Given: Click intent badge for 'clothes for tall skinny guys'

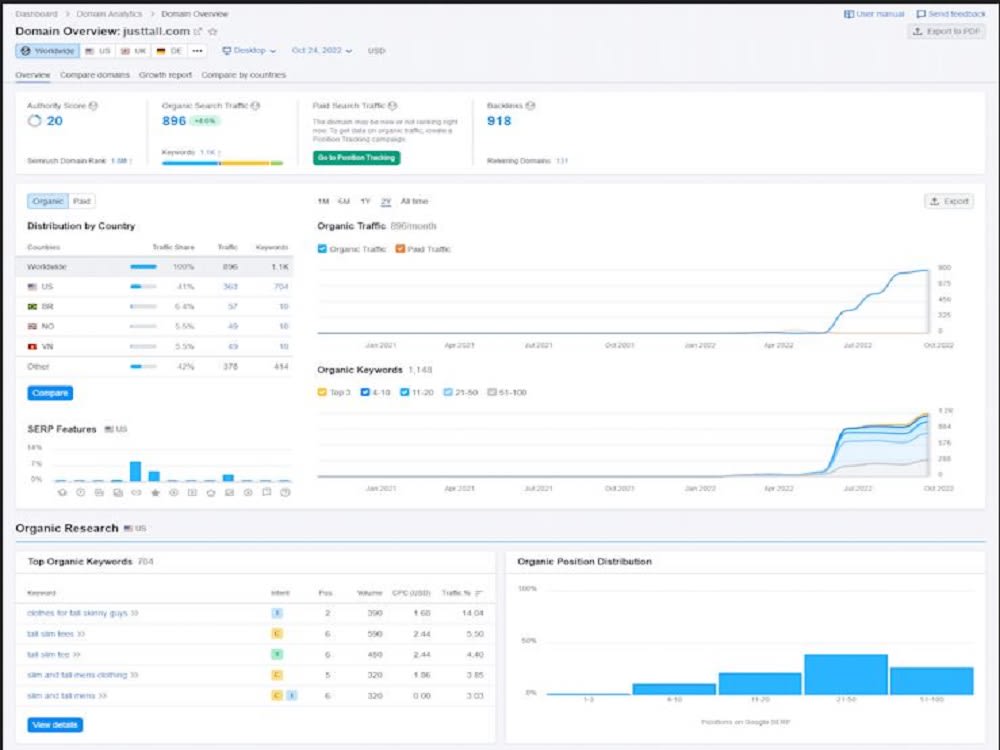Looking at the screenshot, I should pos(277,613).
